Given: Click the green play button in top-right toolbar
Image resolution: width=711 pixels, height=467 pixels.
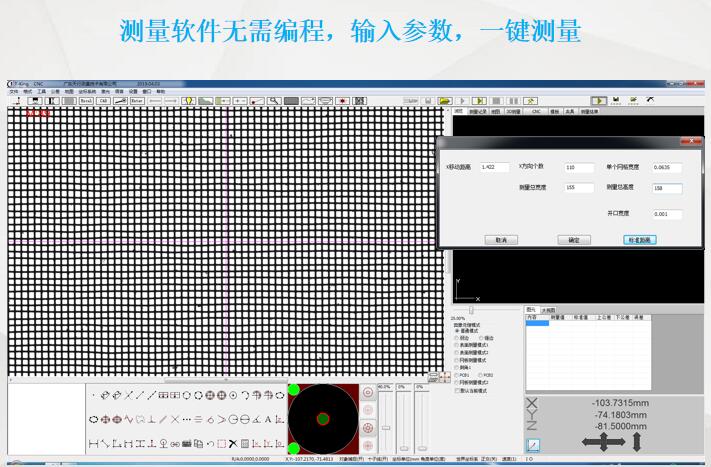Looking at the screenshot, I should (x=598, y=101).
